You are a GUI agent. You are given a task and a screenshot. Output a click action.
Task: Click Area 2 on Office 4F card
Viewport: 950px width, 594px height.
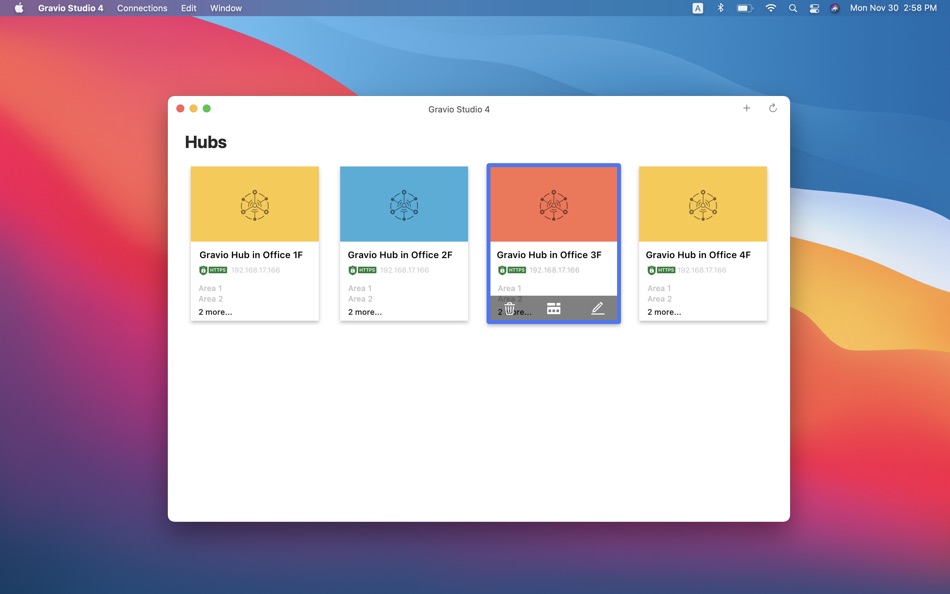(x=659, y=299)
